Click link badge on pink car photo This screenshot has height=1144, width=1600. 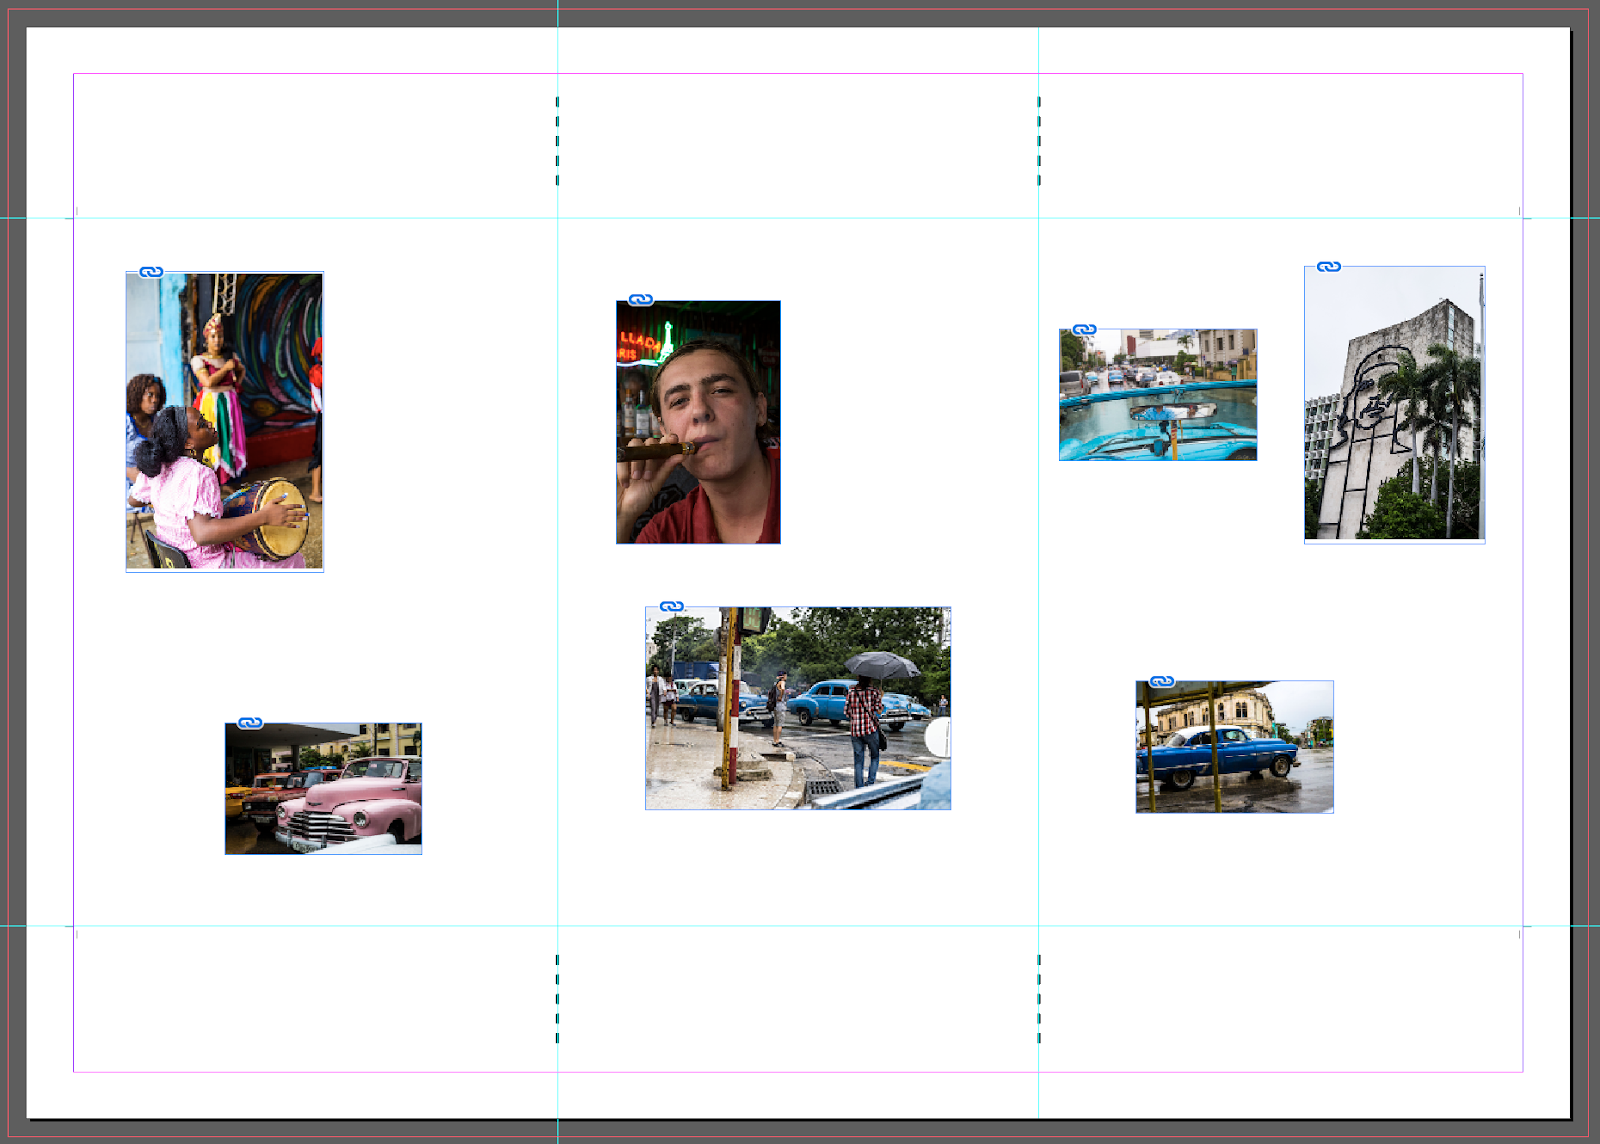point(250,723)
